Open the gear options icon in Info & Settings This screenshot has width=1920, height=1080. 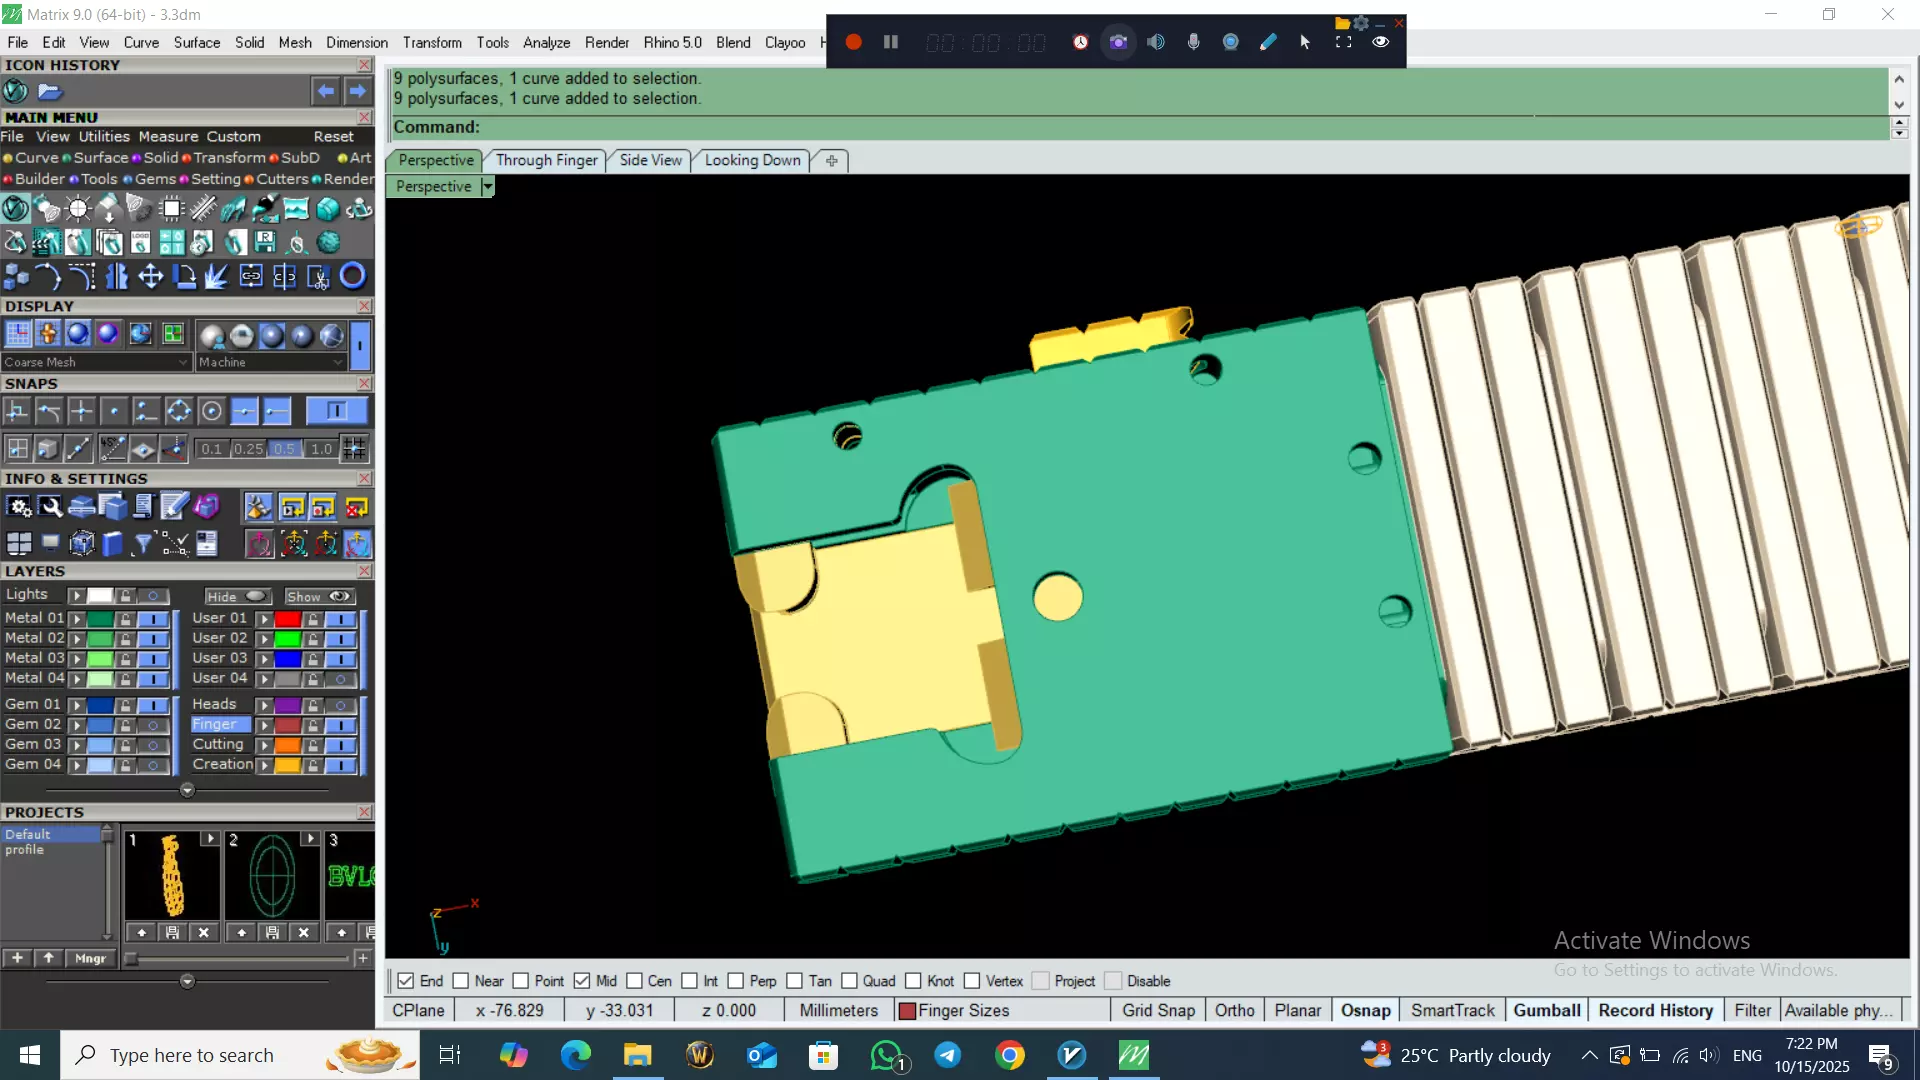tap(19, 507)
